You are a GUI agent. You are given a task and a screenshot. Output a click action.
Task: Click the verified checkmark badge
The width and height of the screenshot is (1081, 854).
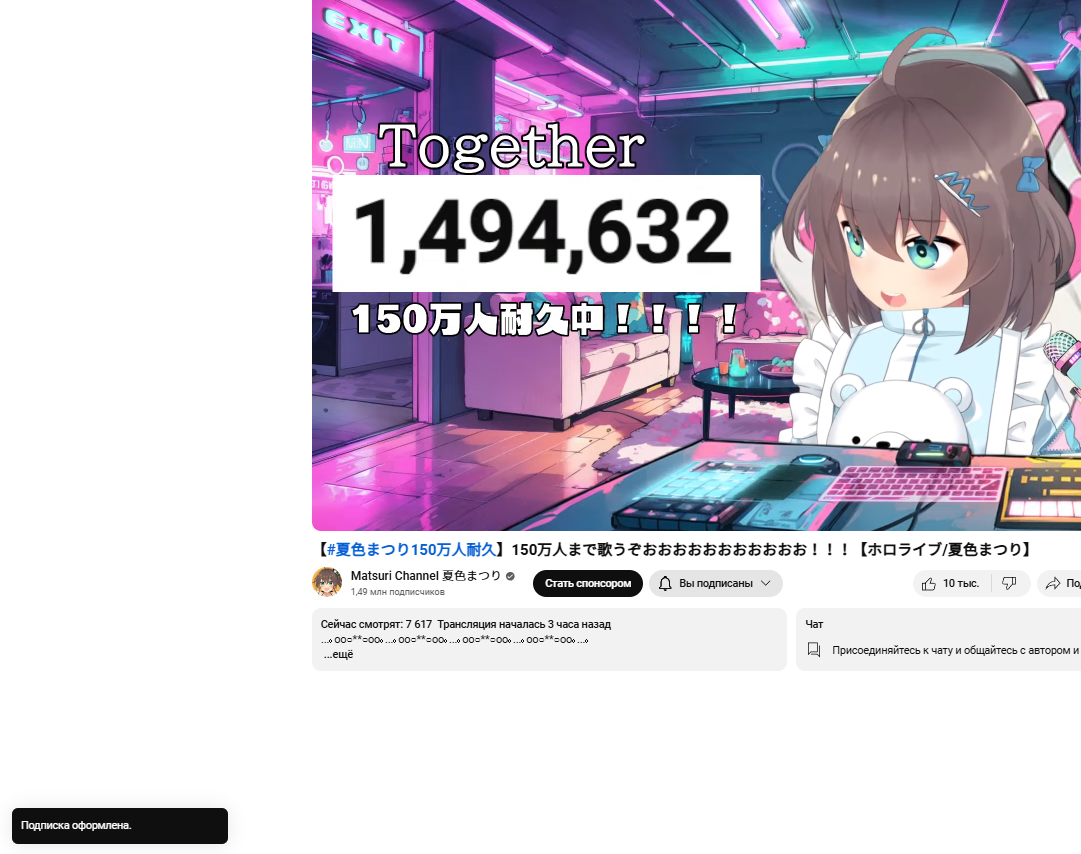coord(510,576)
